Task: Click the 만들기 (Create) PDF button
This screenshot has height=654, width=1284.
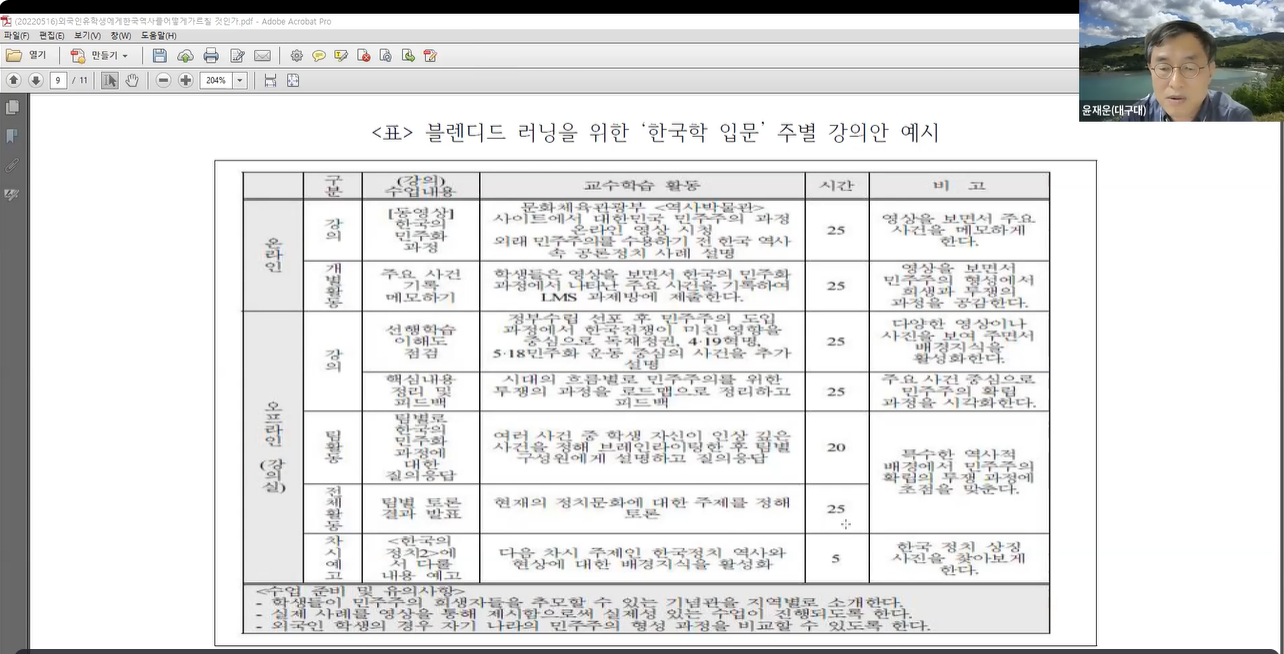Action: pyautogui.click(x=99, y=55)
